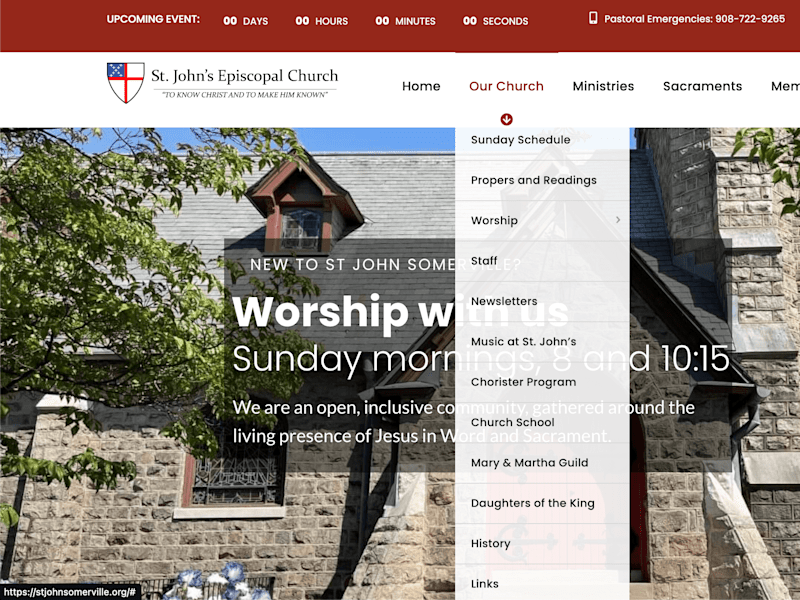Image resolution: width=800 pixels, height=600 pixels.
Task: Click the phone icon beside Pastoral Emergencies
Action: 593,18
